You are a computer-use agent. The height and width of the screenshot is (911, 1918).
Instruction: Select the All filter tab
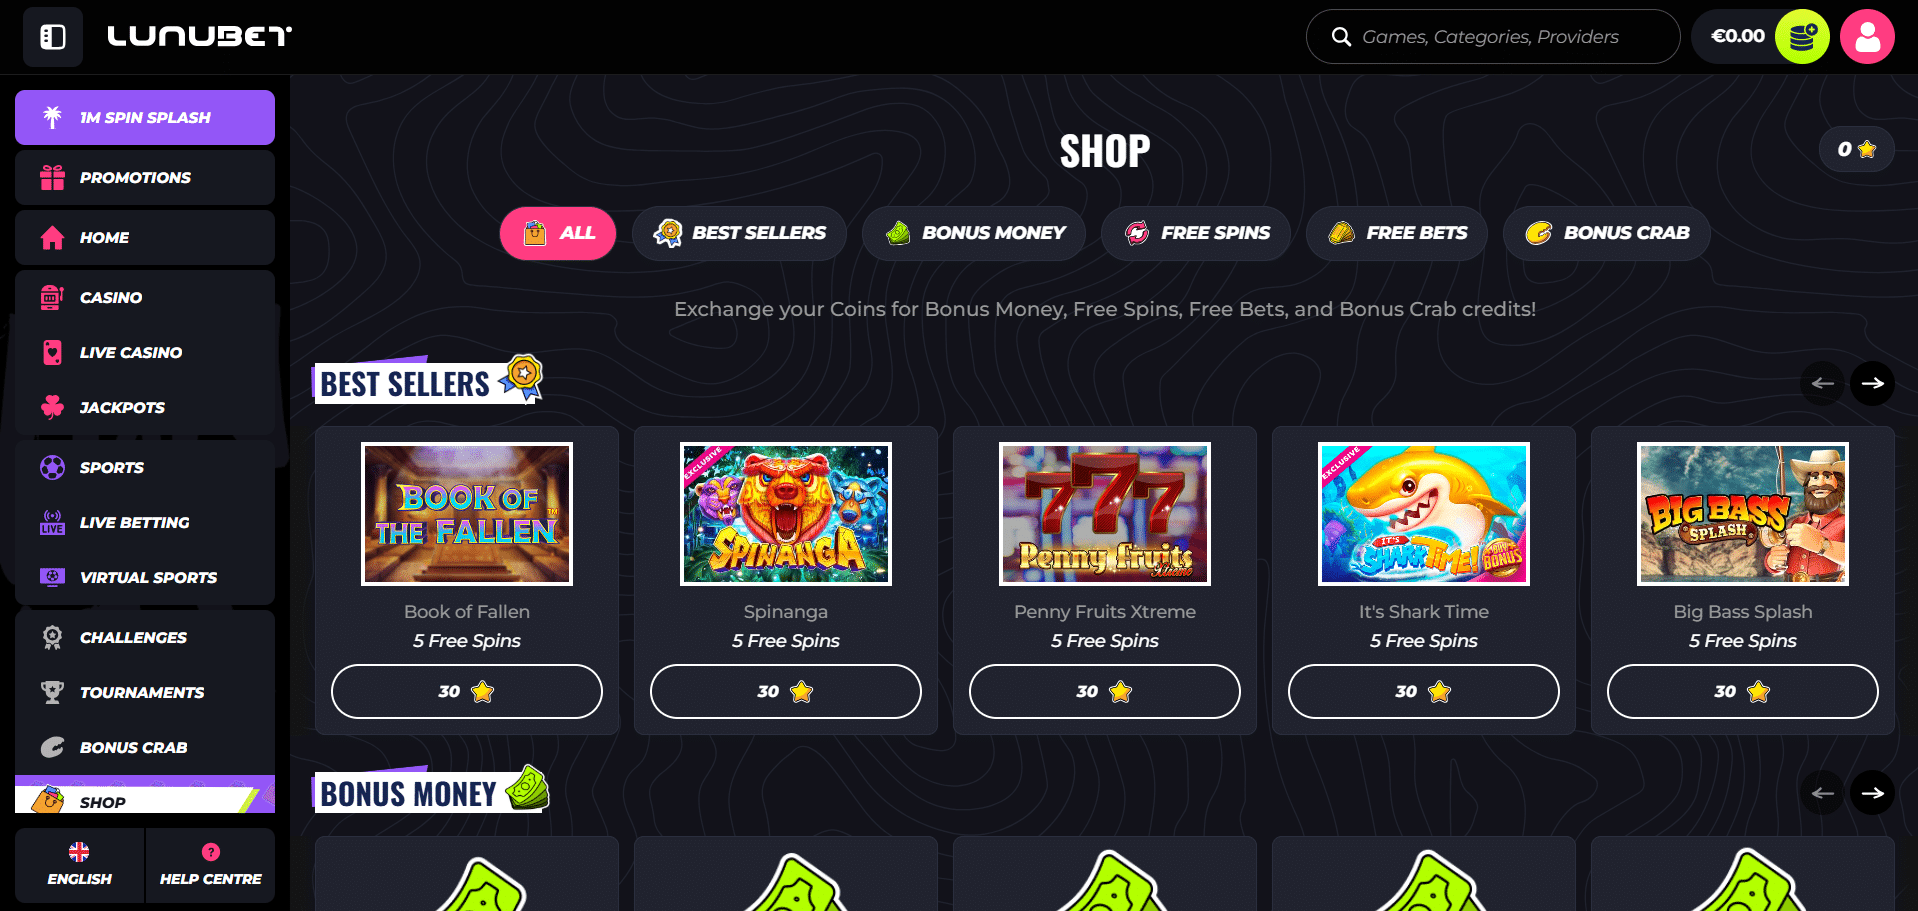click(558, 233)
